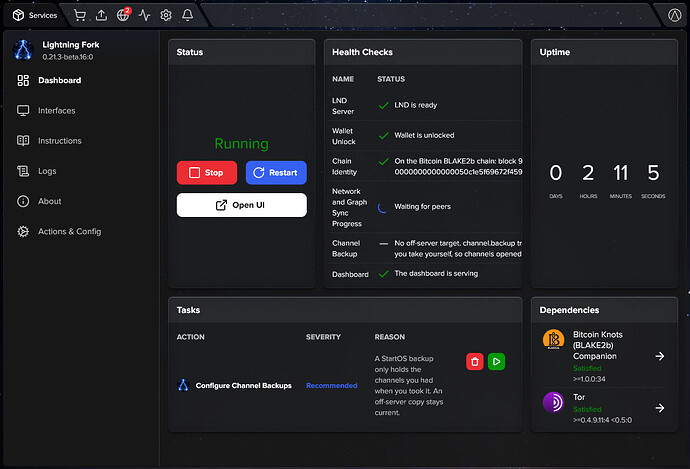This screenshot has width=690, height=469.
Task: Click the Open UI button
Action: point(242,205)
